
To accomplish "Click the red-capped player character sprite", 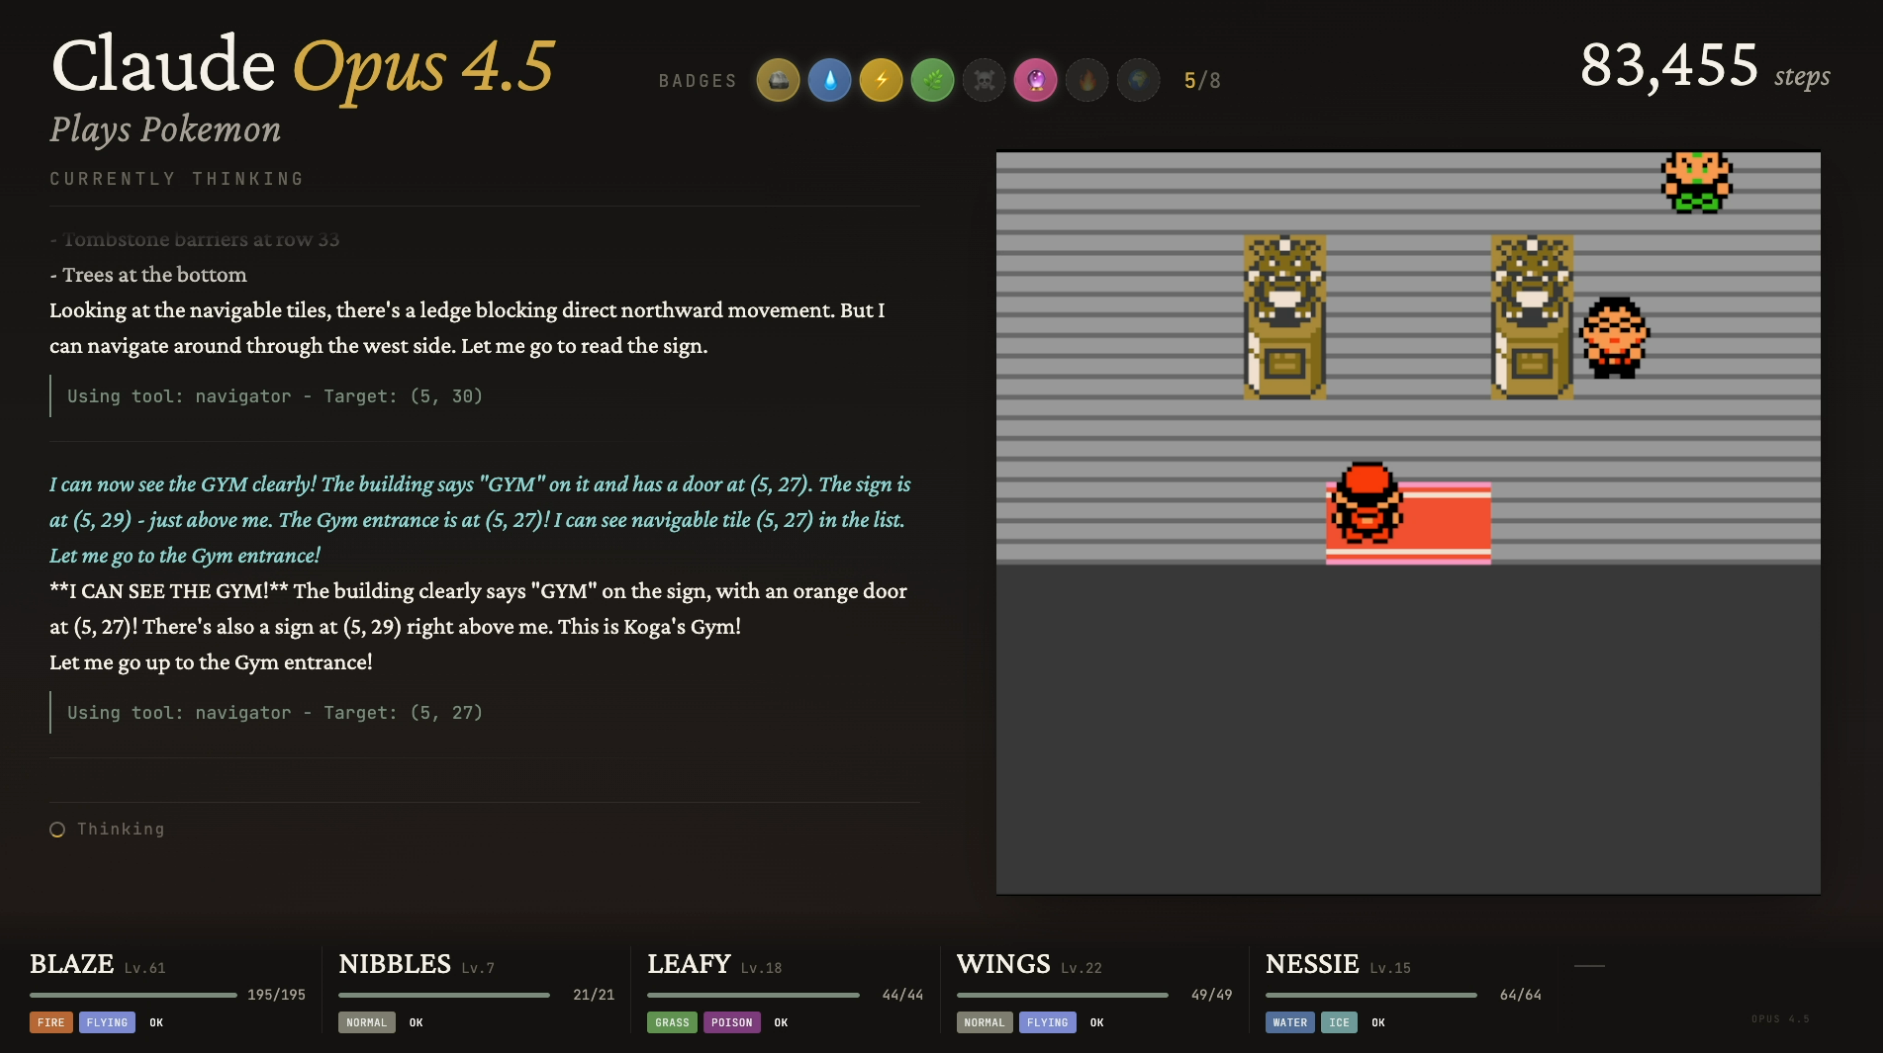I will coord(1366,502).
